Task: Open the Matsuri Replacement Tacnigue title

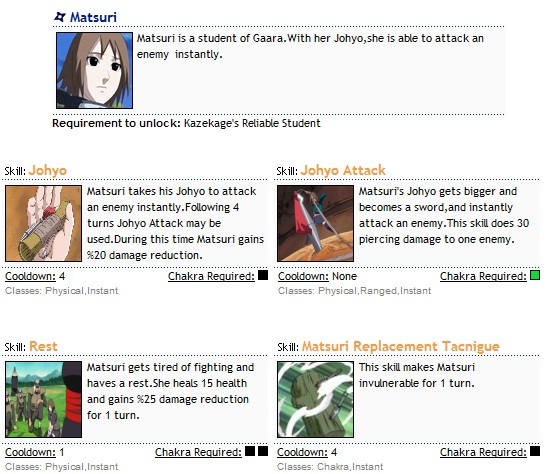Action: point(400,347)
